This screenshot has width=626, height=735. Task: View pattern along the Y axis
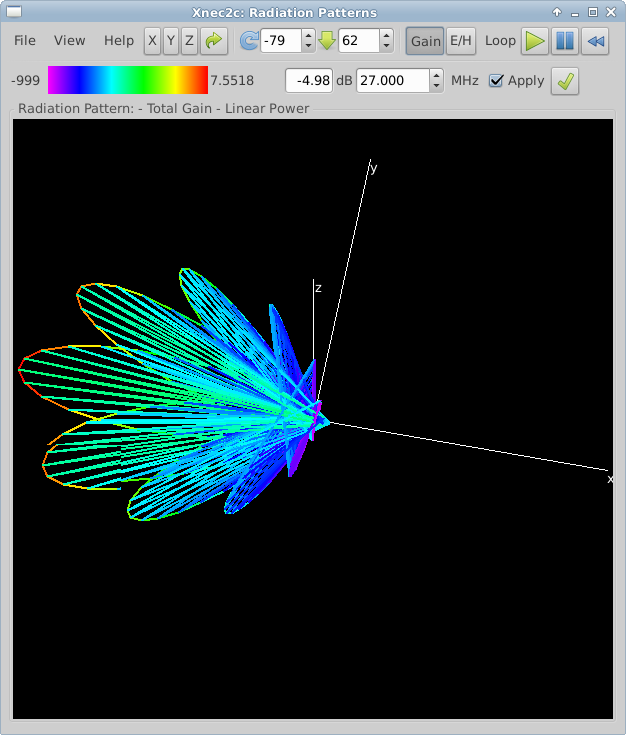tap(171, 41)
